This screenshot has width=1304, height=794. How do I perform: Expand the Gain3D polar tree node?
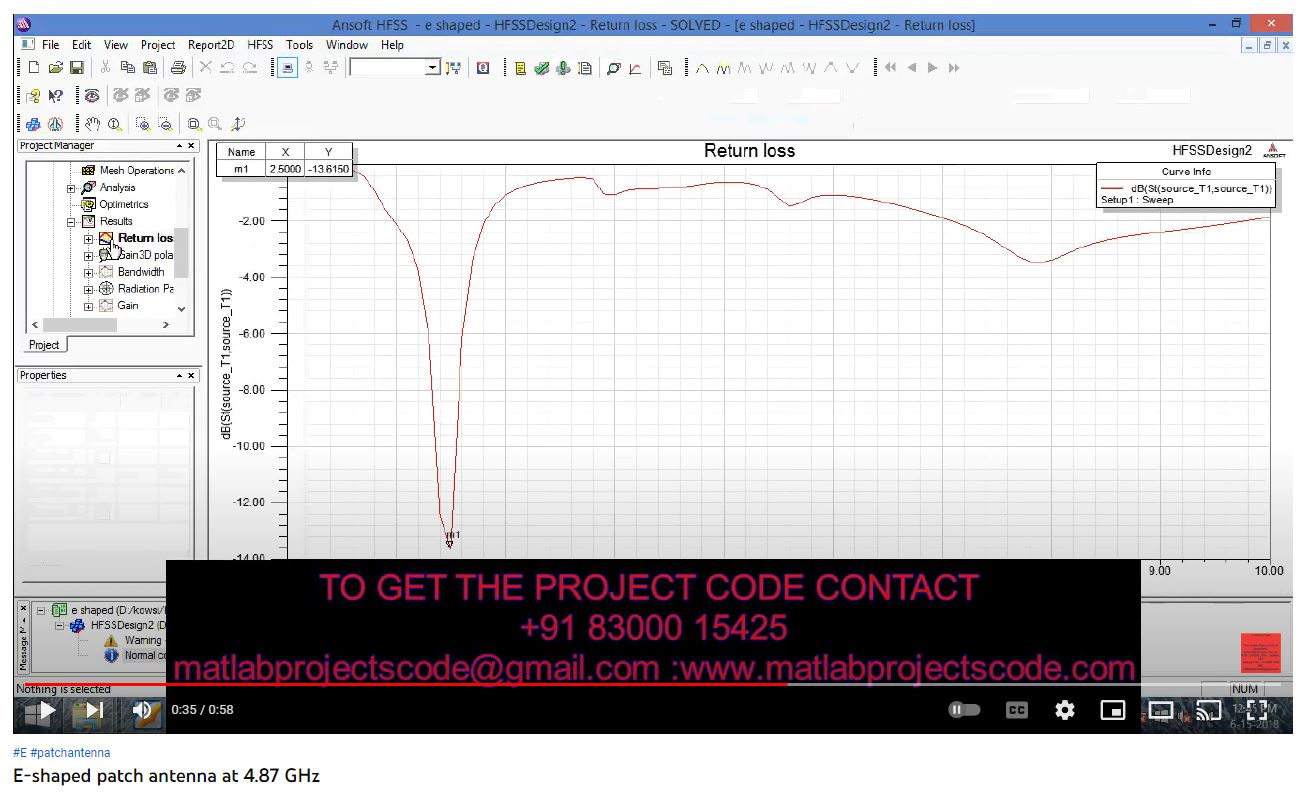[x=89, y=256]
